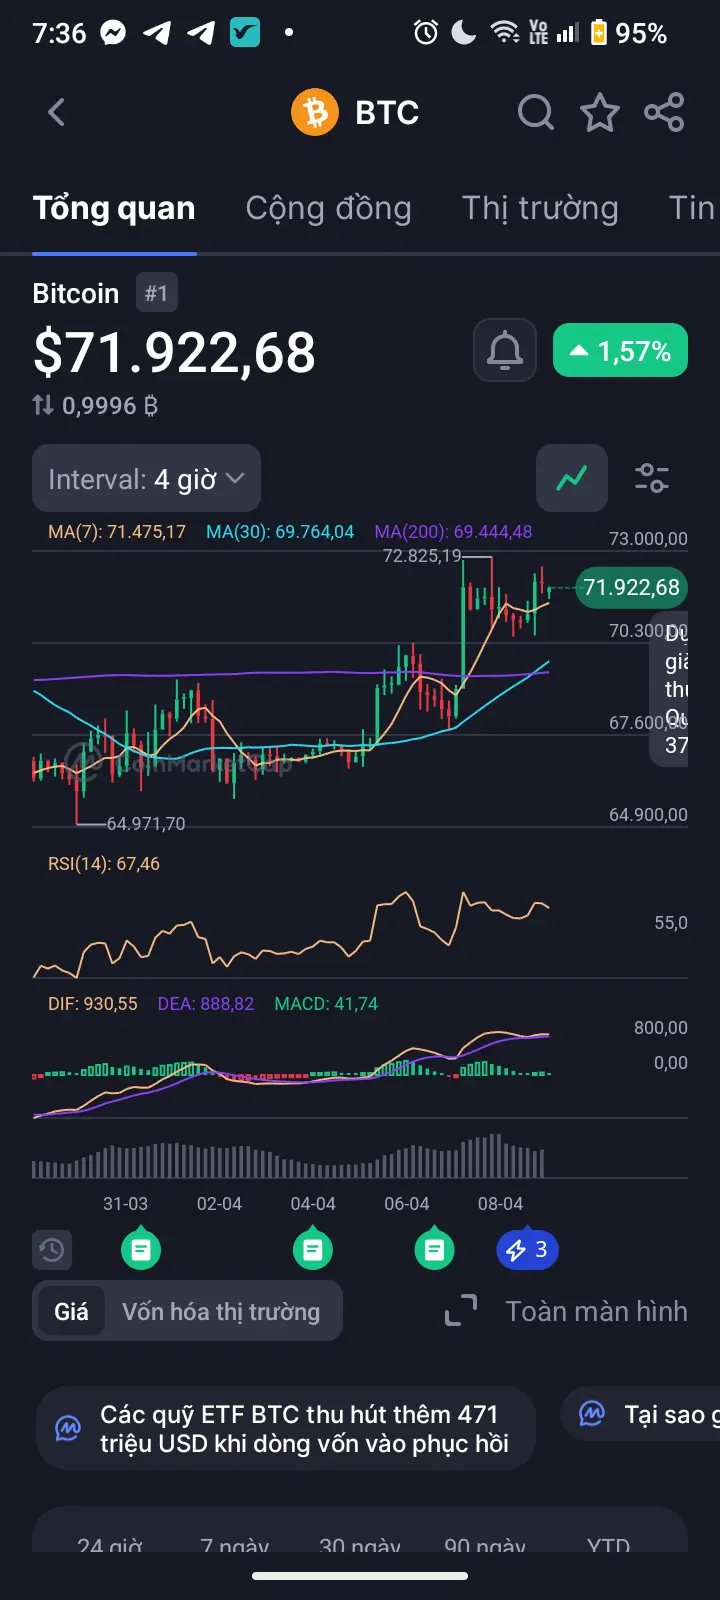Select Vốn hóa thị trường chart mode
Viewport: 720px width, 1600px height.
221,1311
